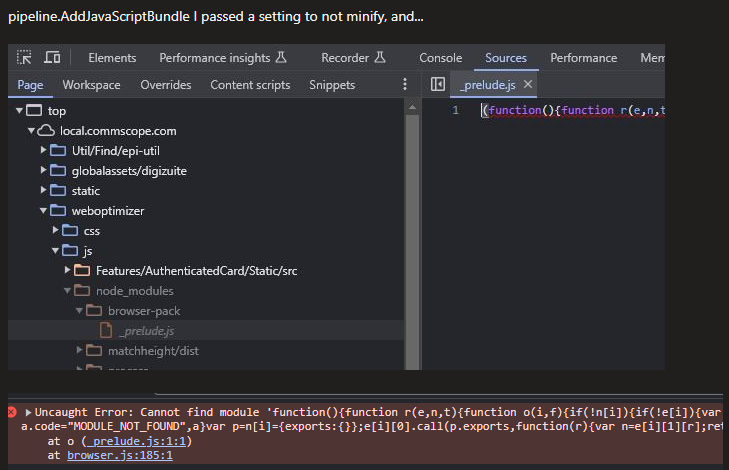
Task: Select the Workspace sub-tab
Action: coord(91,85)
